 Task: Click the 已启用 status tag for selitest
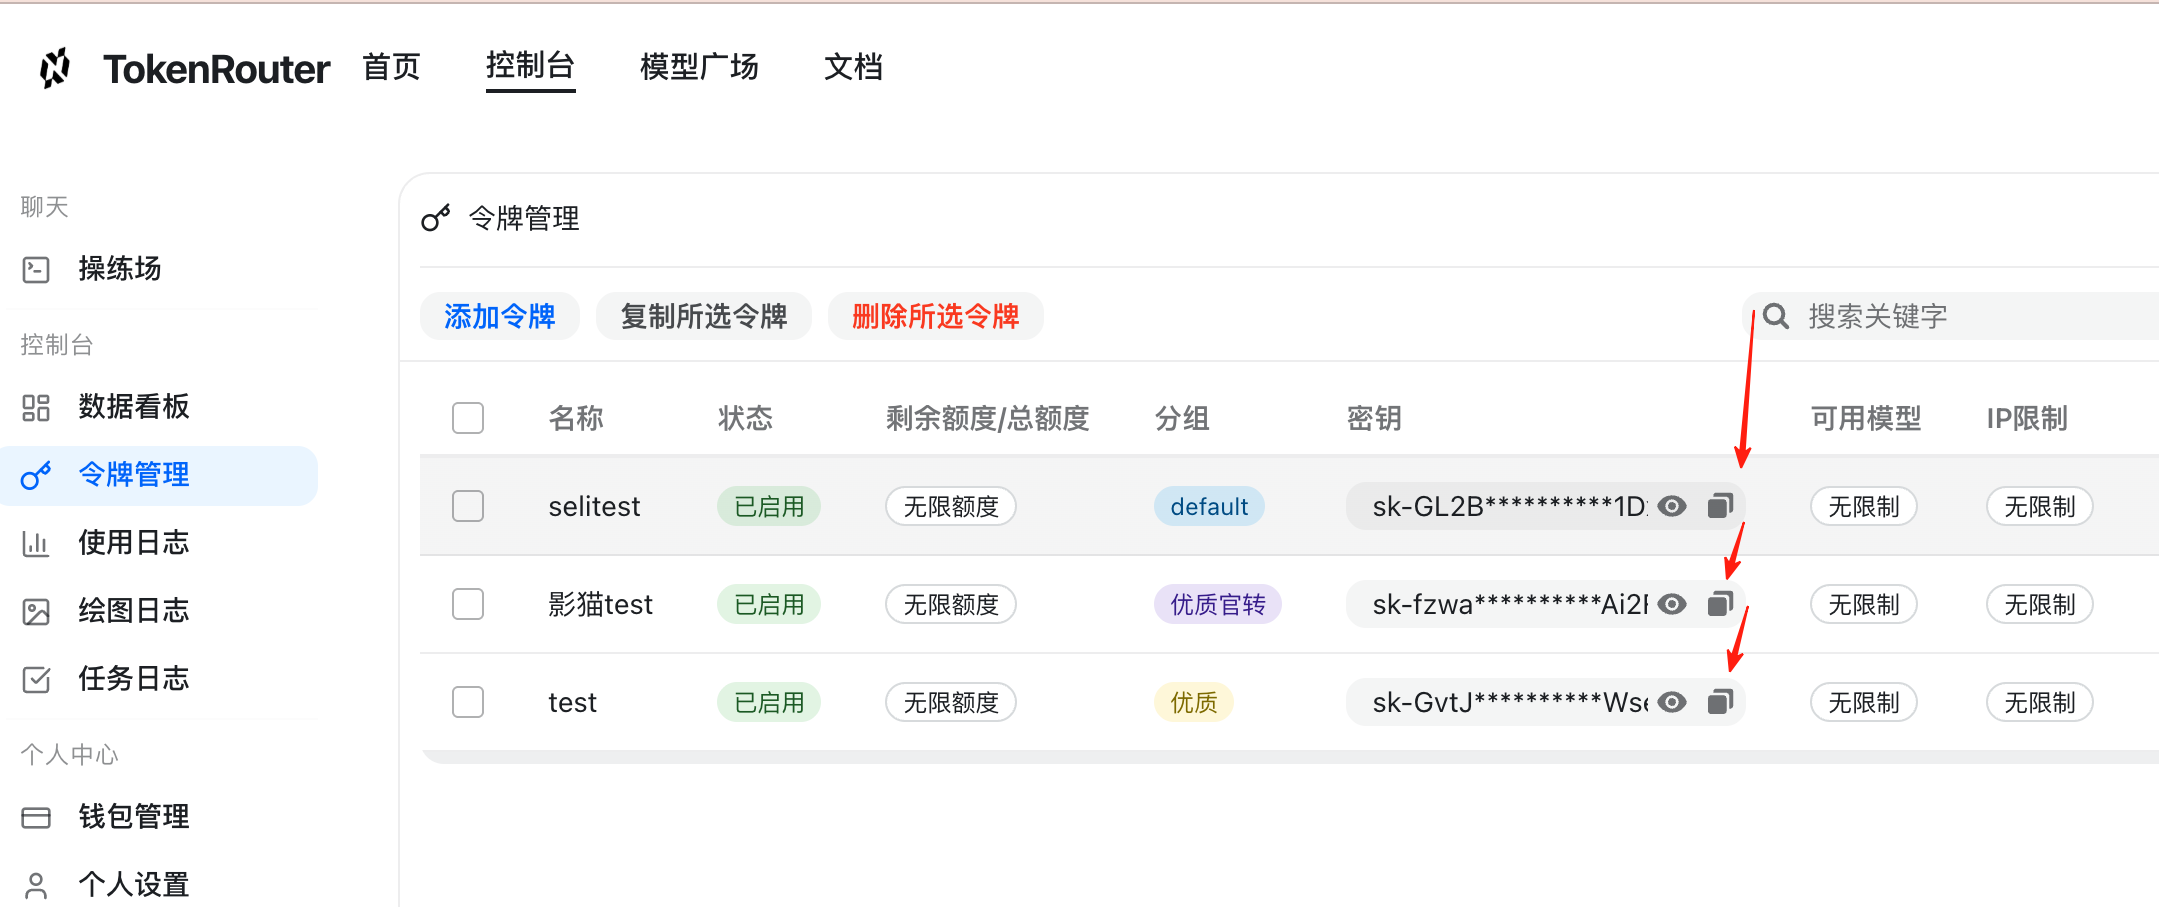tap(769, 506)
